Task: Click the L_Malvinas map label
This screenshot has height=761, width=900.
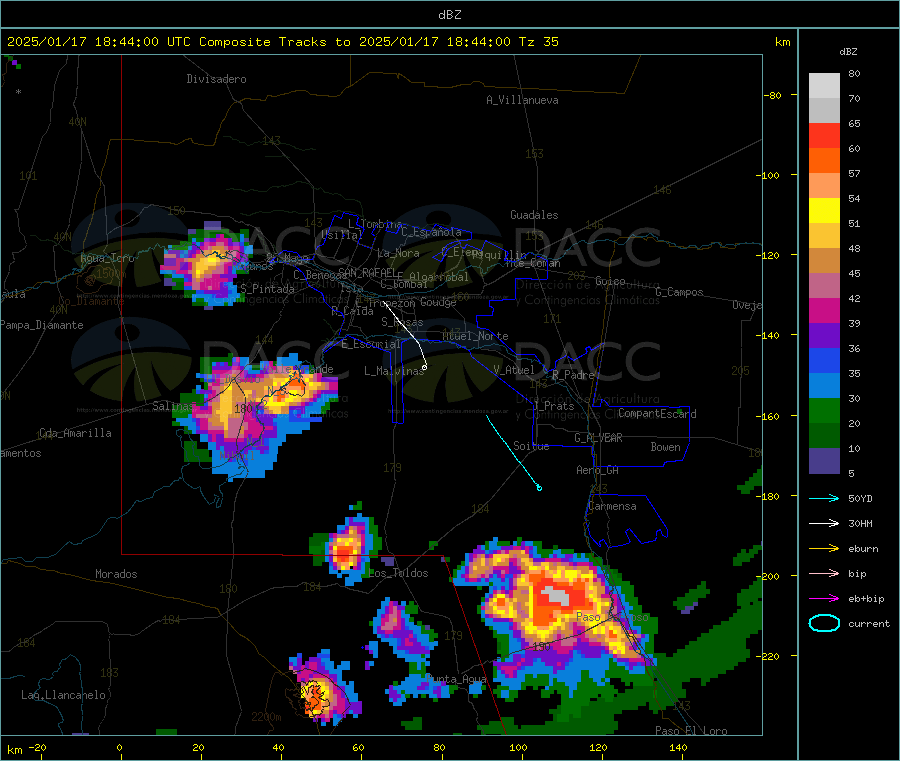Action: (394, 371)
